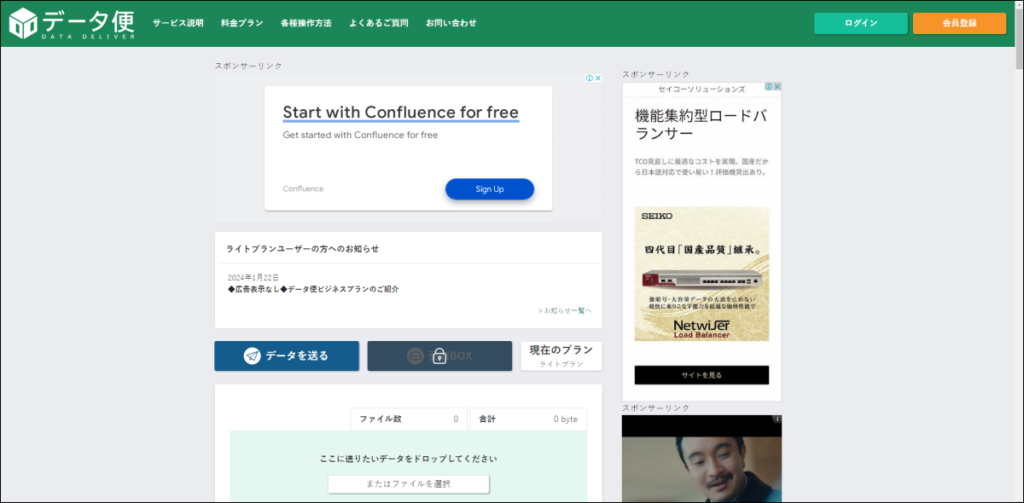The width and height of the screenshot is (1024, 503).
Task: Click the ファイル数 counter cell
Action: [409, 419]
